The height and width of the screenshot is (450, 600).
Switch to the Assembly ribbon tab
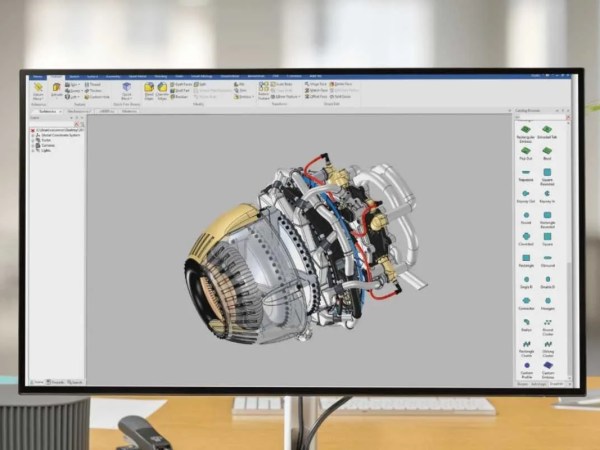point(113,77)
